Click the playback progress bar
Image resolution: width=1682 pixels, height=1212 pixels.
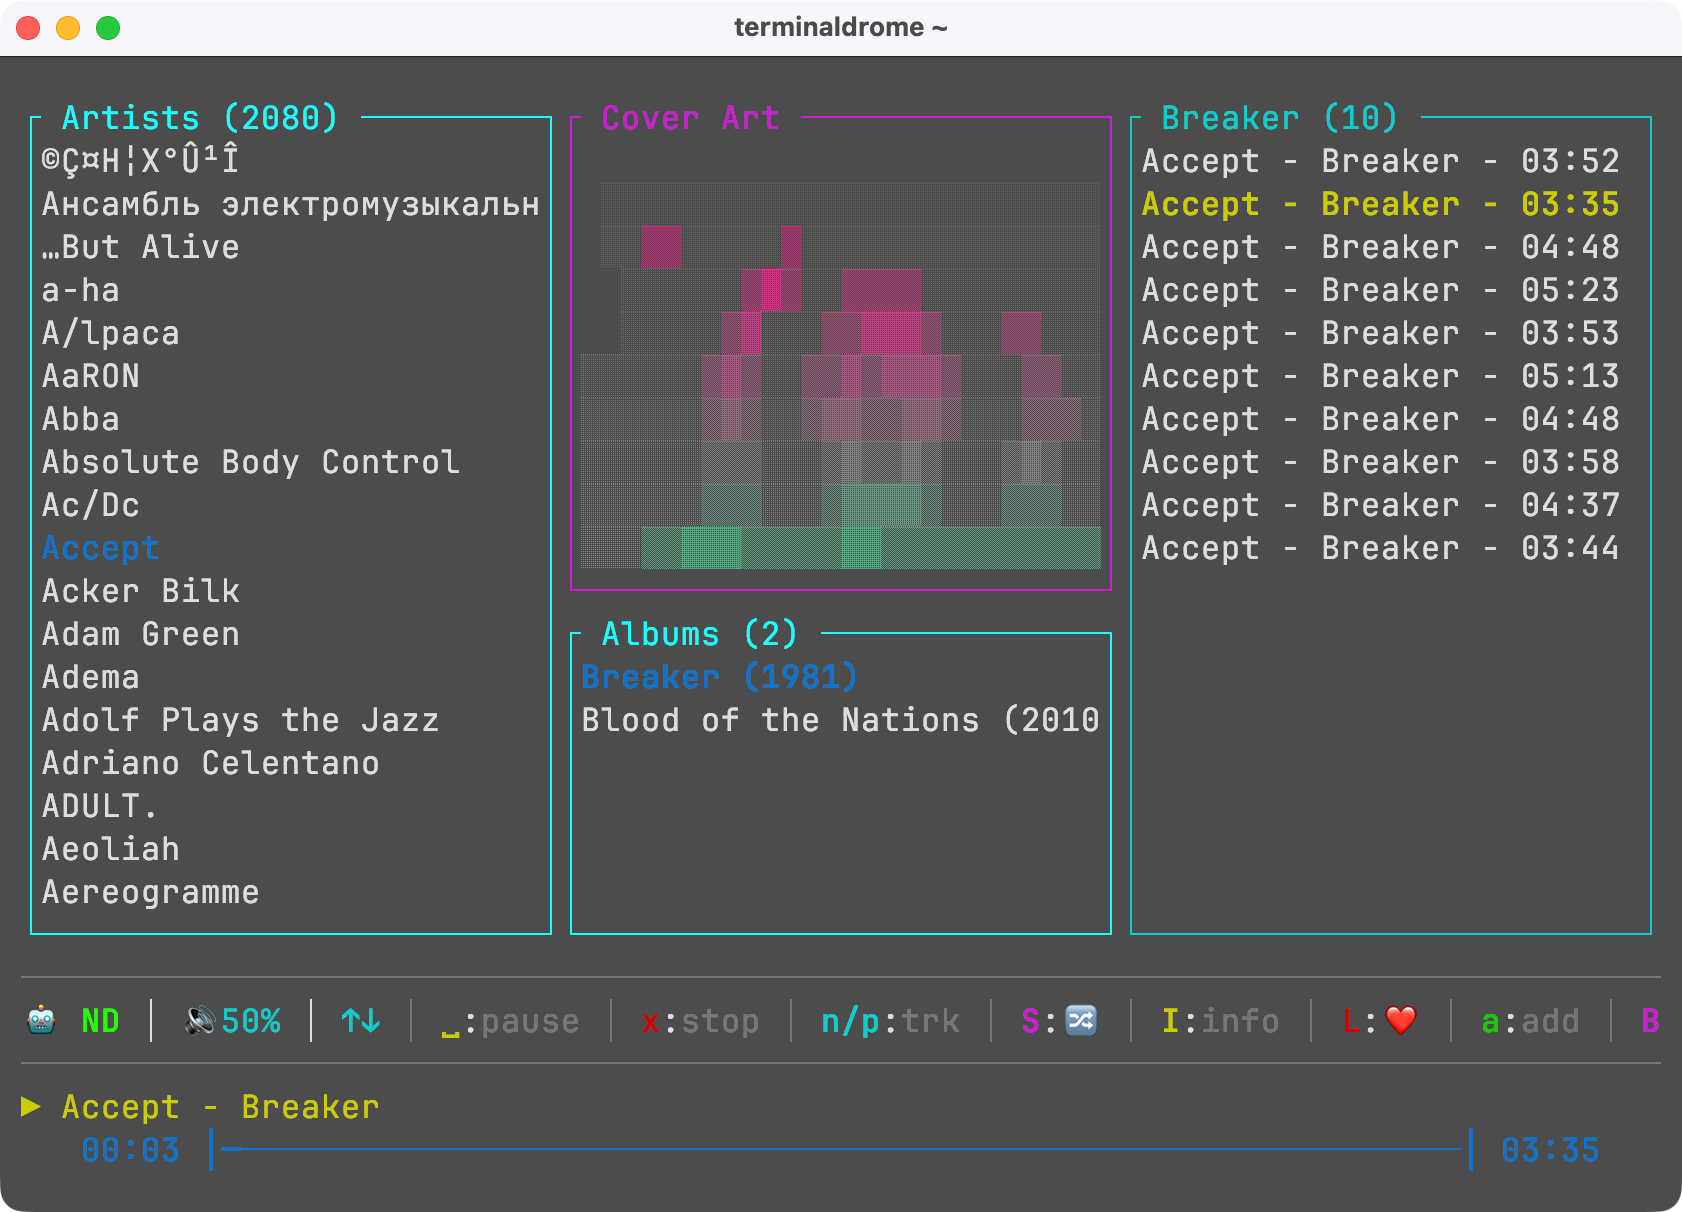841,1149
